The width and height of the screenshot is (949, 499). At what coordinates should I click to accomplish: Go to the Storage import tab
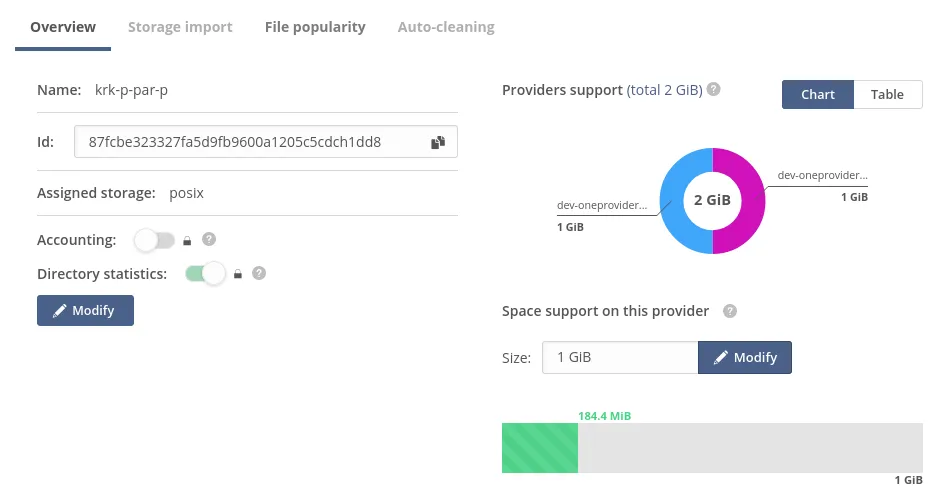tap(180, 27)
